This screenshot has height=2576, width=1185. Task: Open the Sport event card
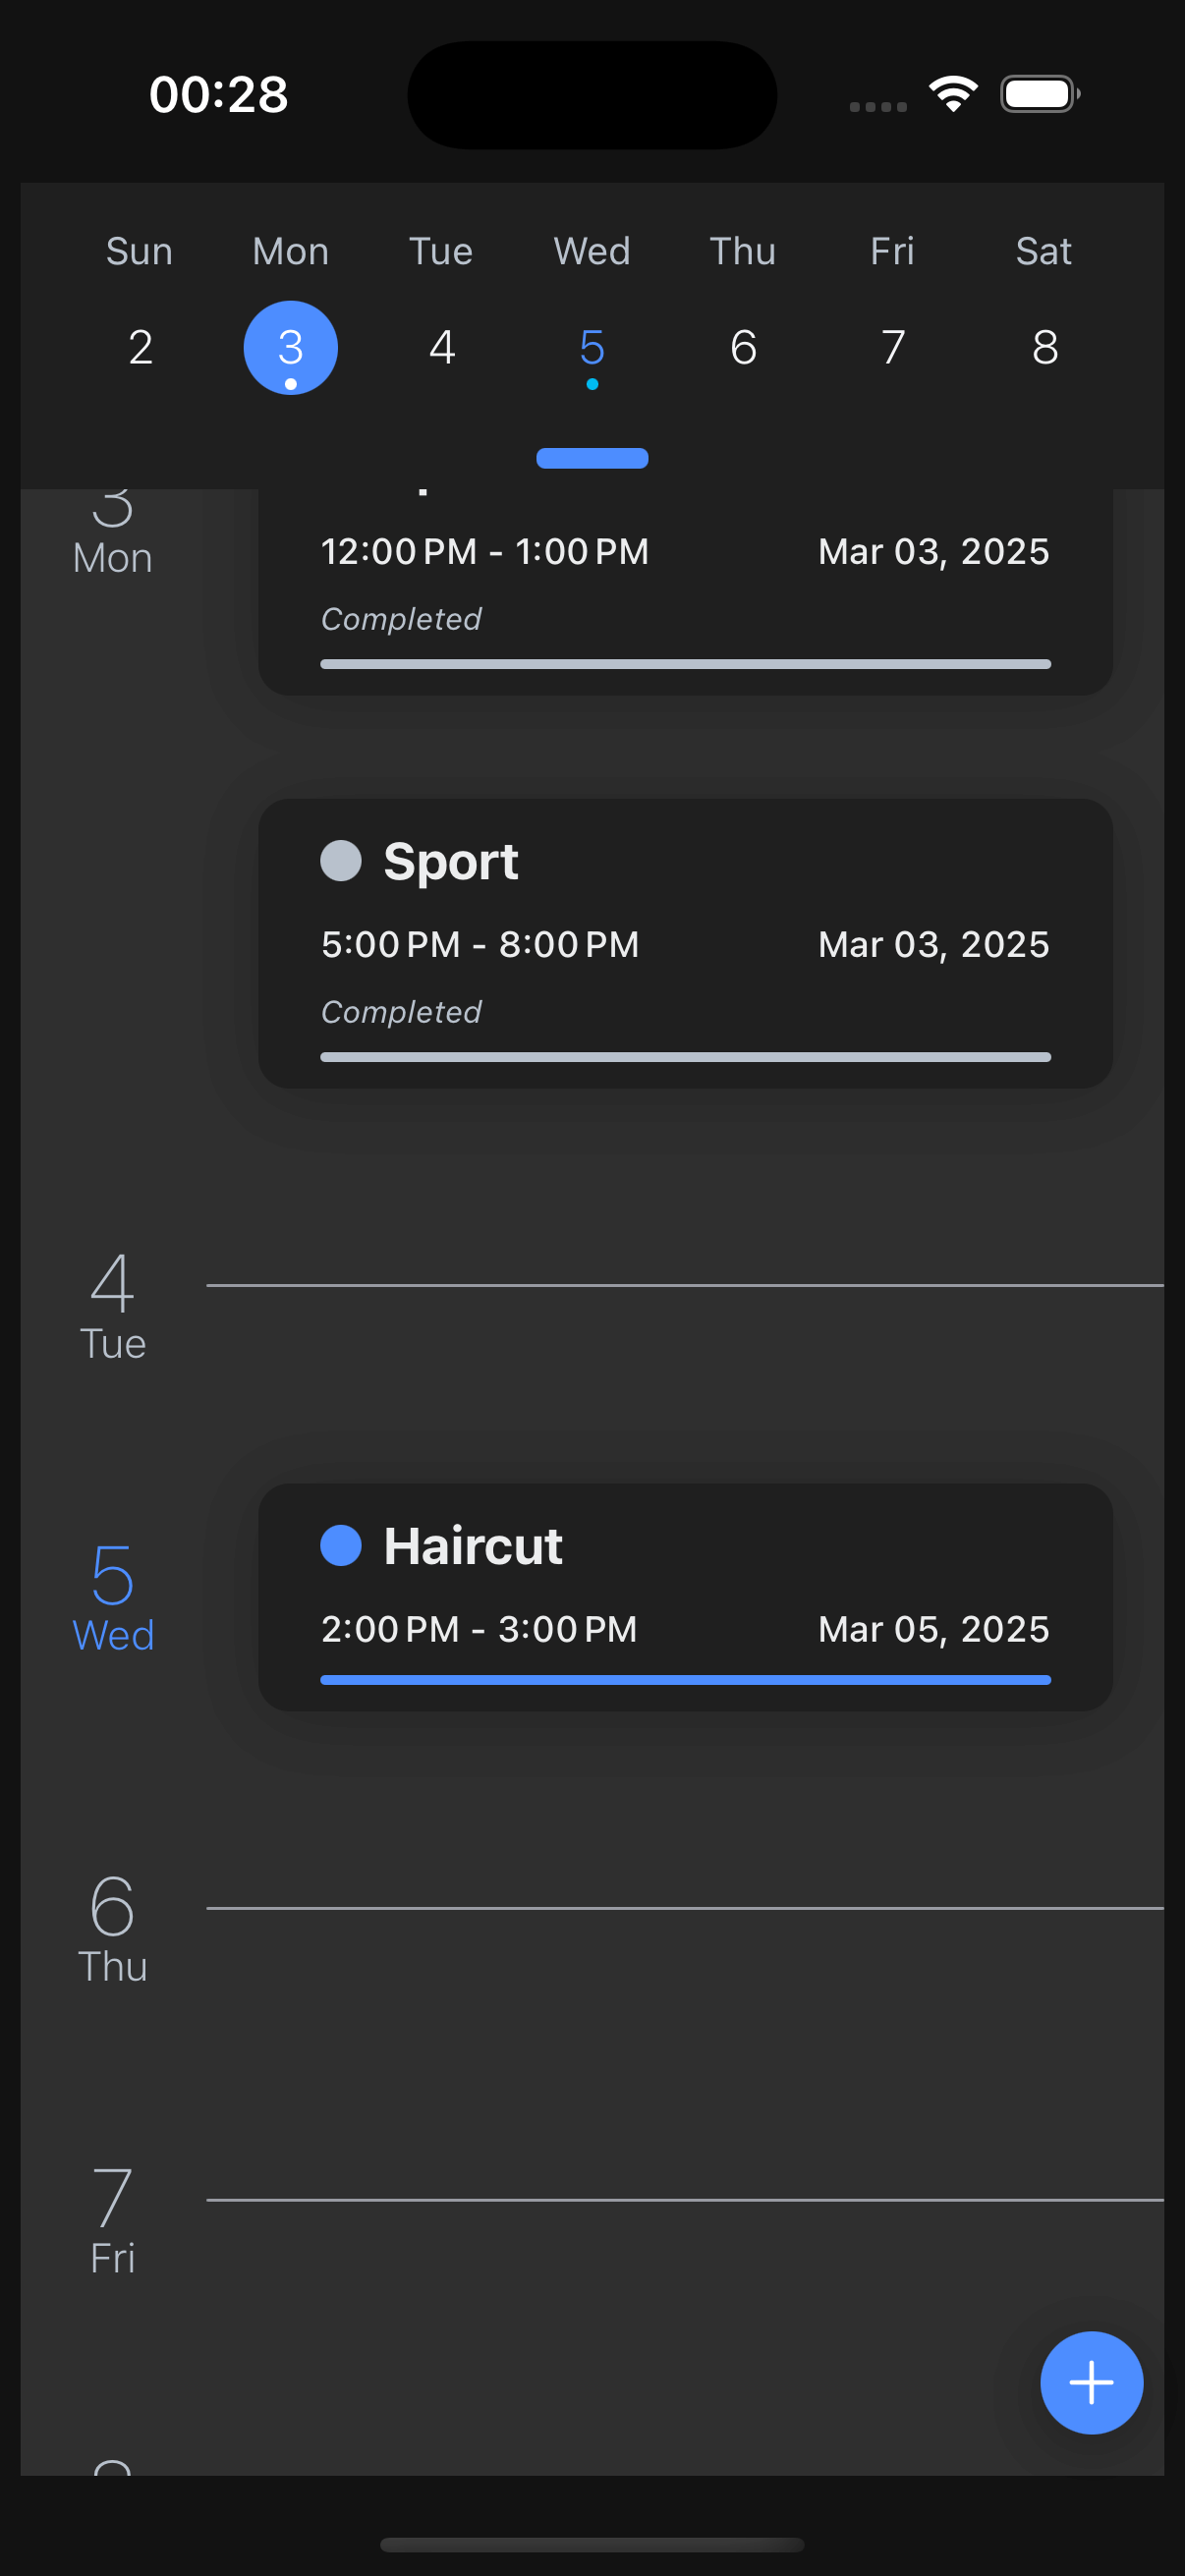click(685, 940)
